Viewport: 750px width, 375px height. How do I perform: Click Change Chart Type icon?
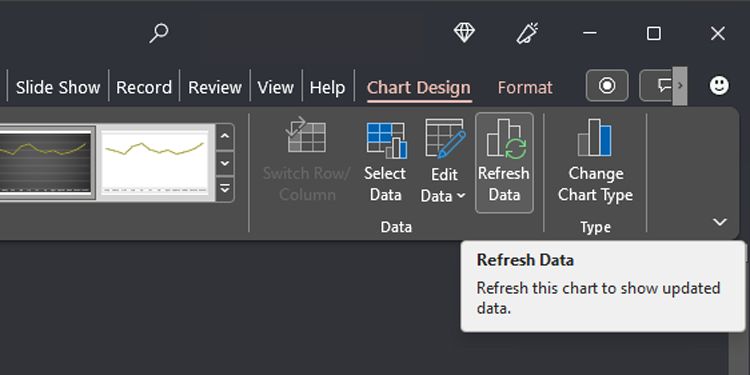click(x=595, y=138)
